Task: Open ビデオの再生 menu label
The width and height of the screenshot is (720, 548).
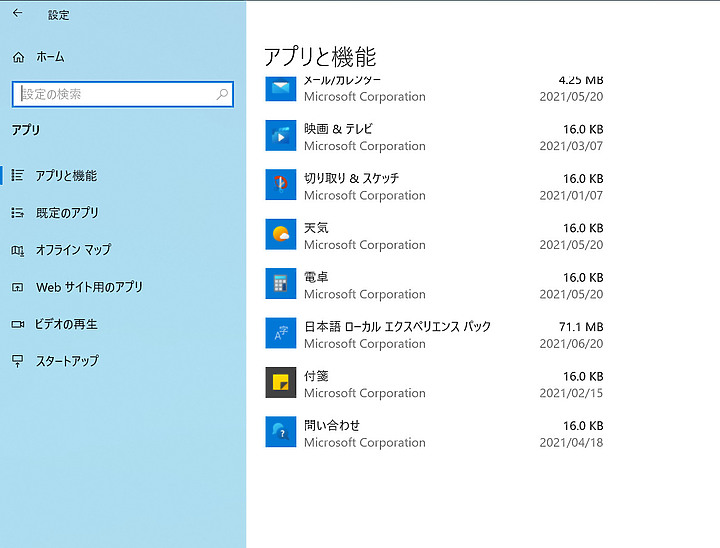Action: [x=66, y=324]
